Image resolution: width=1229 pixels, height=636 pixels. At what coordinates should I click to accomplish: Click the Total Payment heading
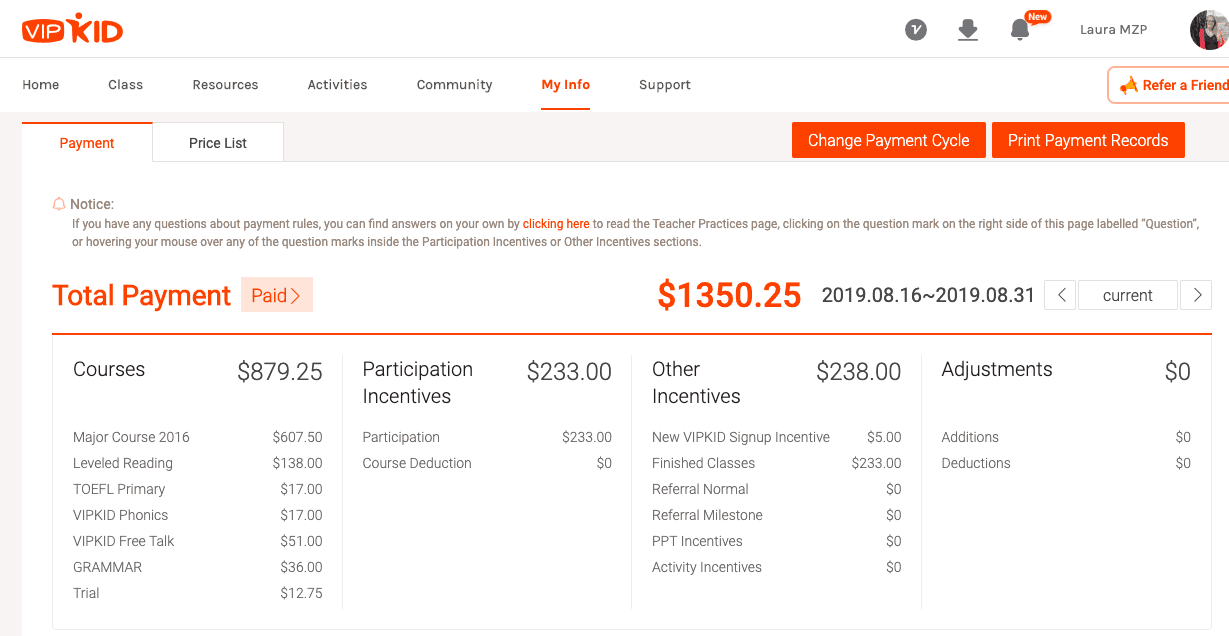[142, 296]
